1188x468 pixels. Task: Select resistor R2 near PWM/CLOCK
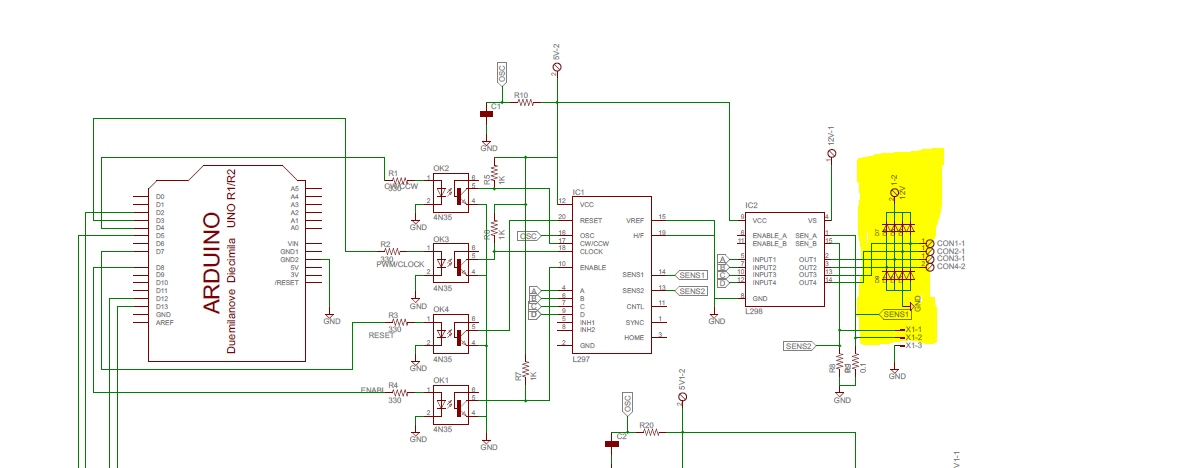point(393,251)
